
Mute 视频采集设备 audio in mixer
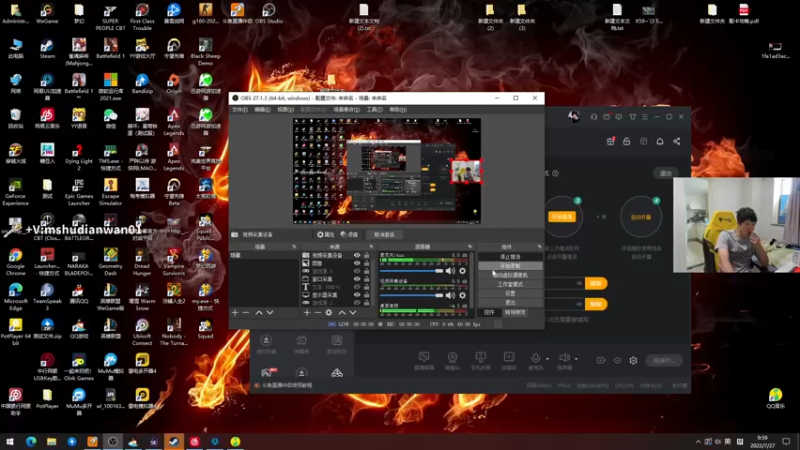(450, 295)
